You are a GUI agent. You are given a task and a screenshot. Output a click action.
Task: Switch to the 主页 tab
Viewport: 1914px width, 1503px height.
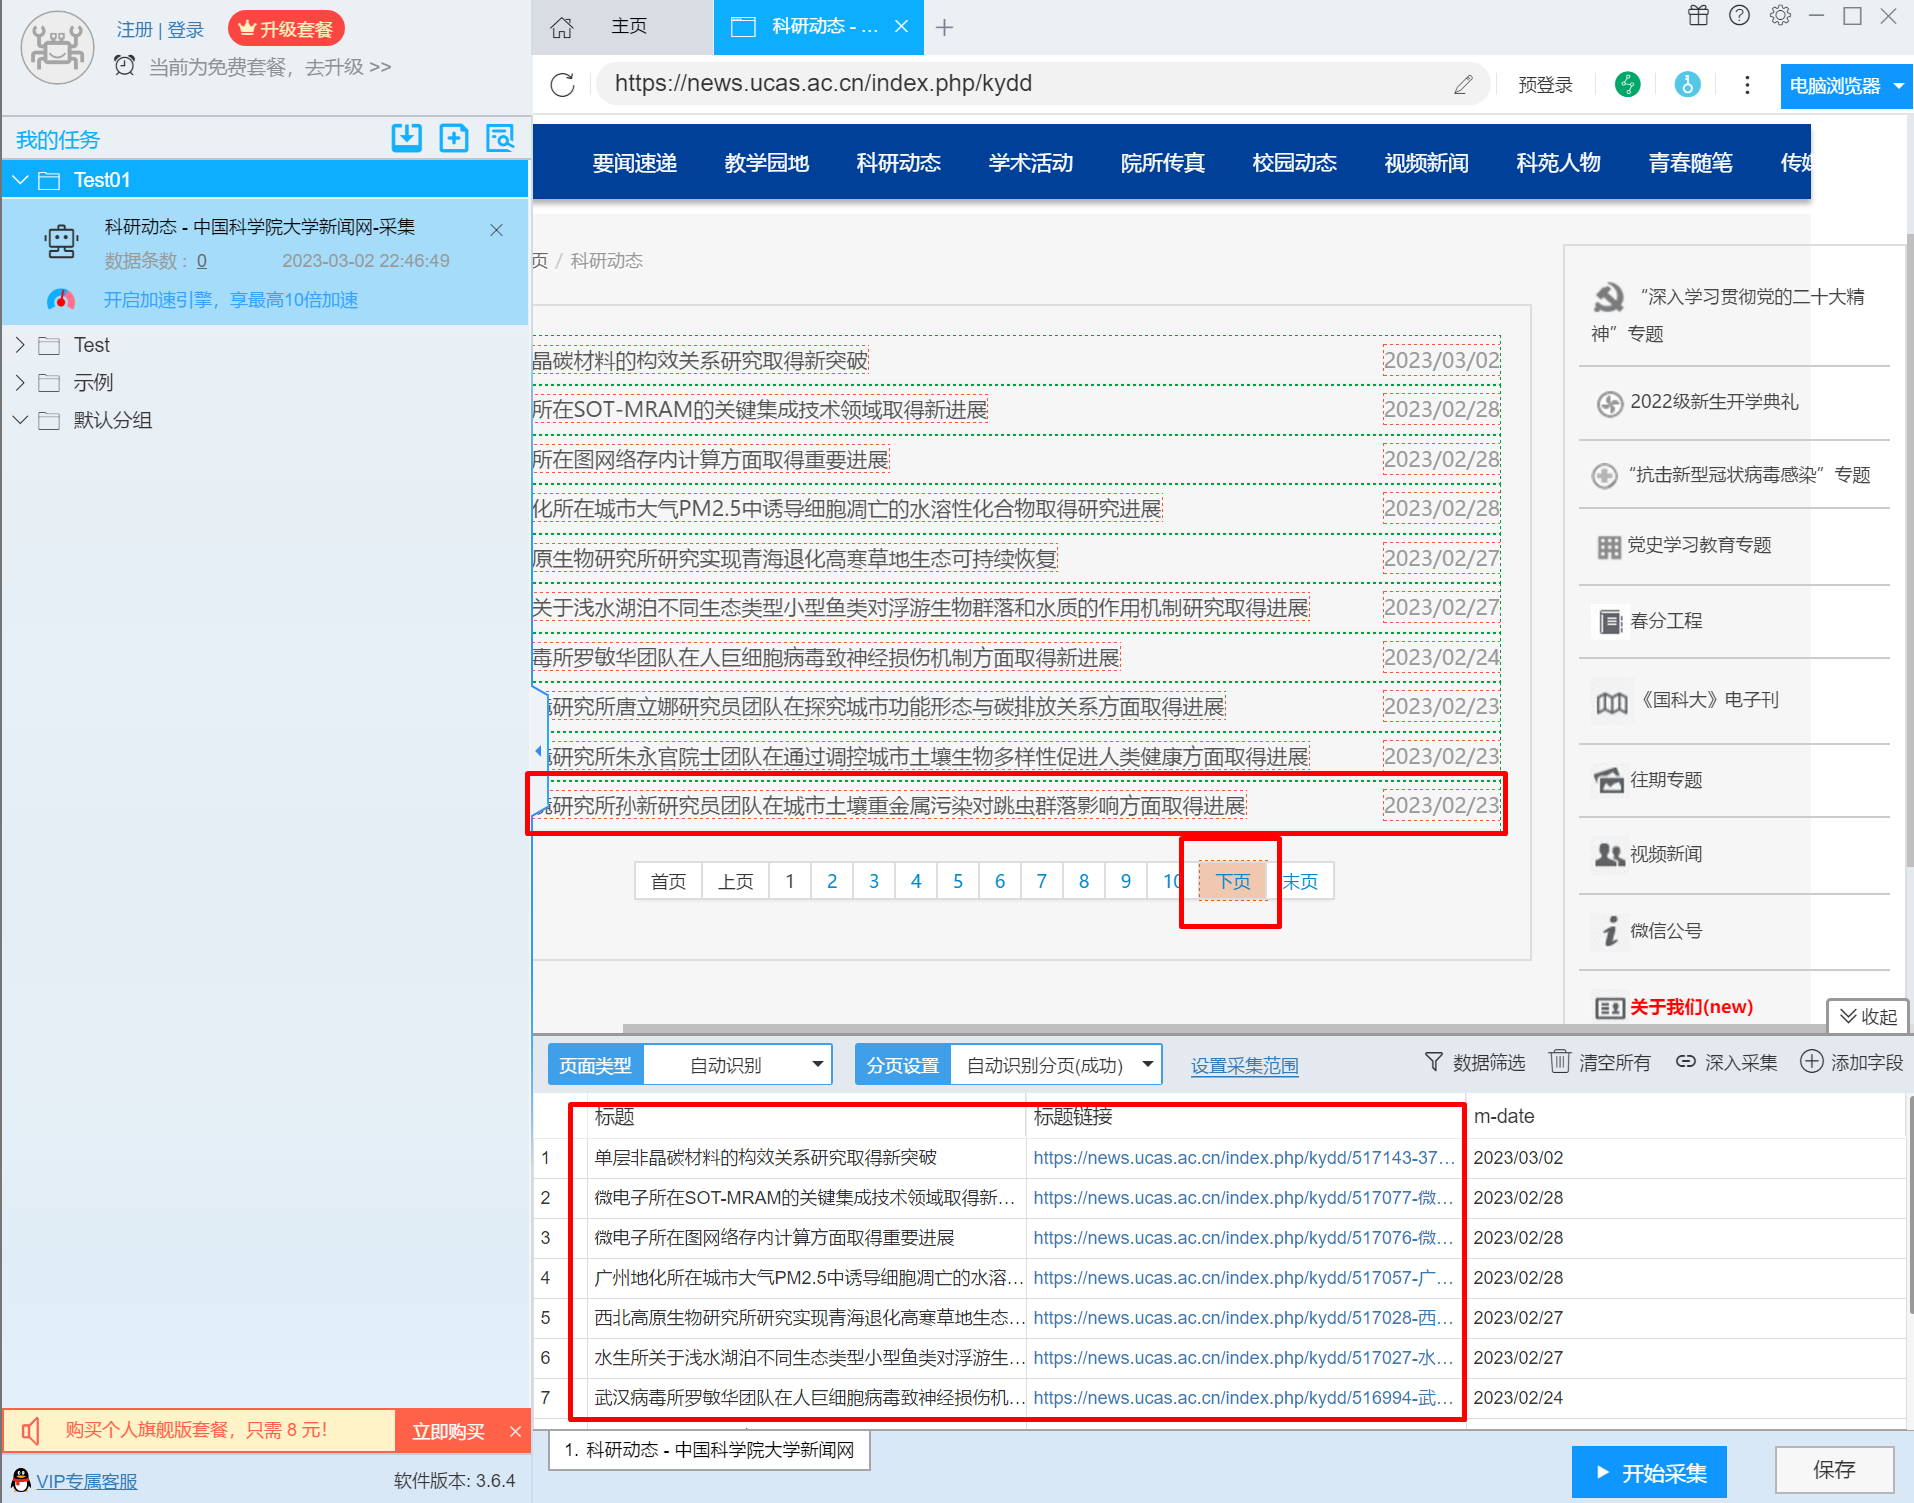[629, 27]
